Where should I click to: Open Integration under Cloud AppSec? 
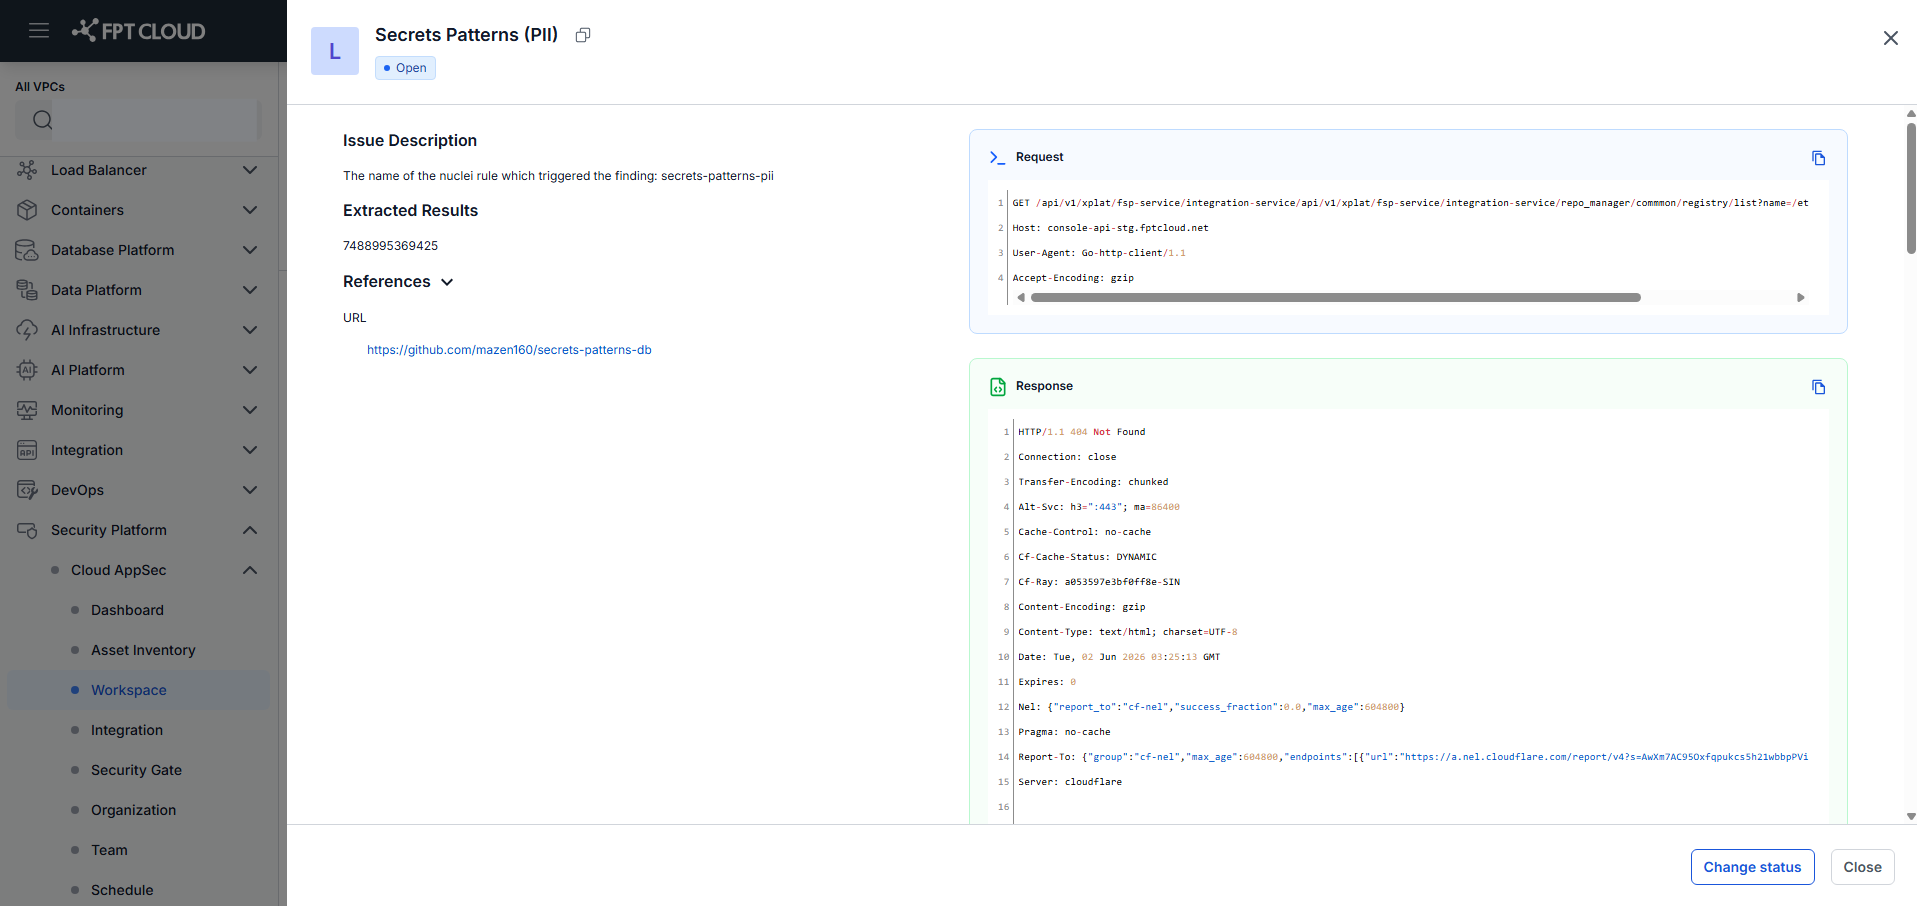tap(138, 730)
